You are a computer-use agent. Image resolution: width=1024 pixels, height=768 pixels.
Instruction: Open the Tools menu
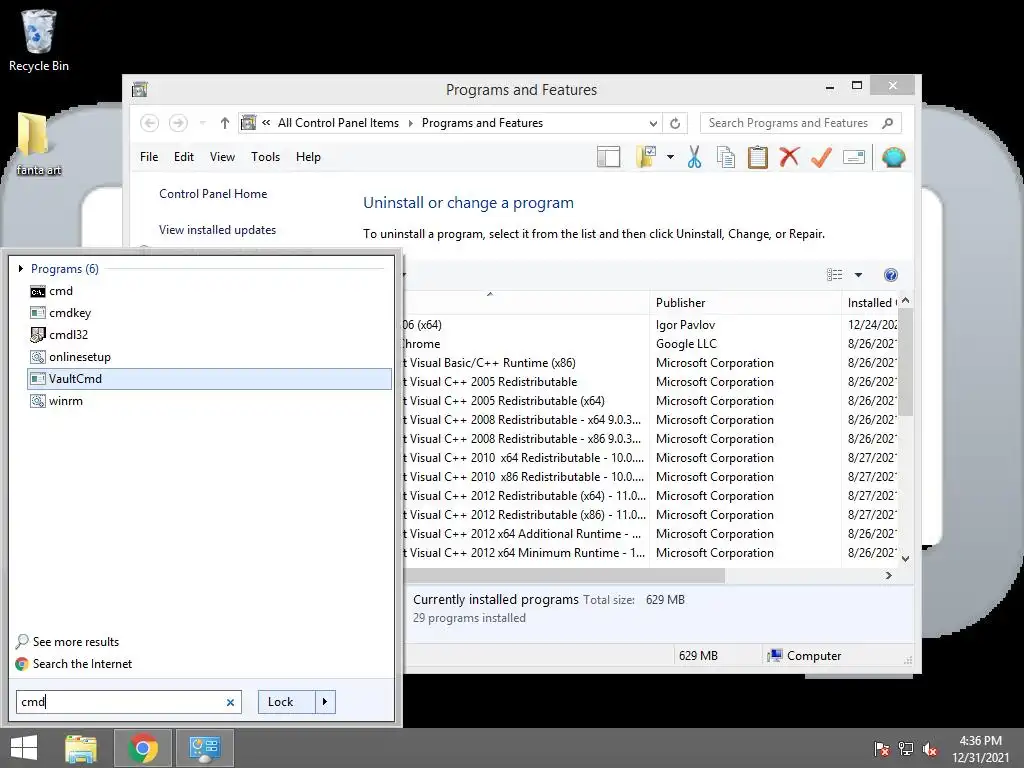[x=265, y=157]
